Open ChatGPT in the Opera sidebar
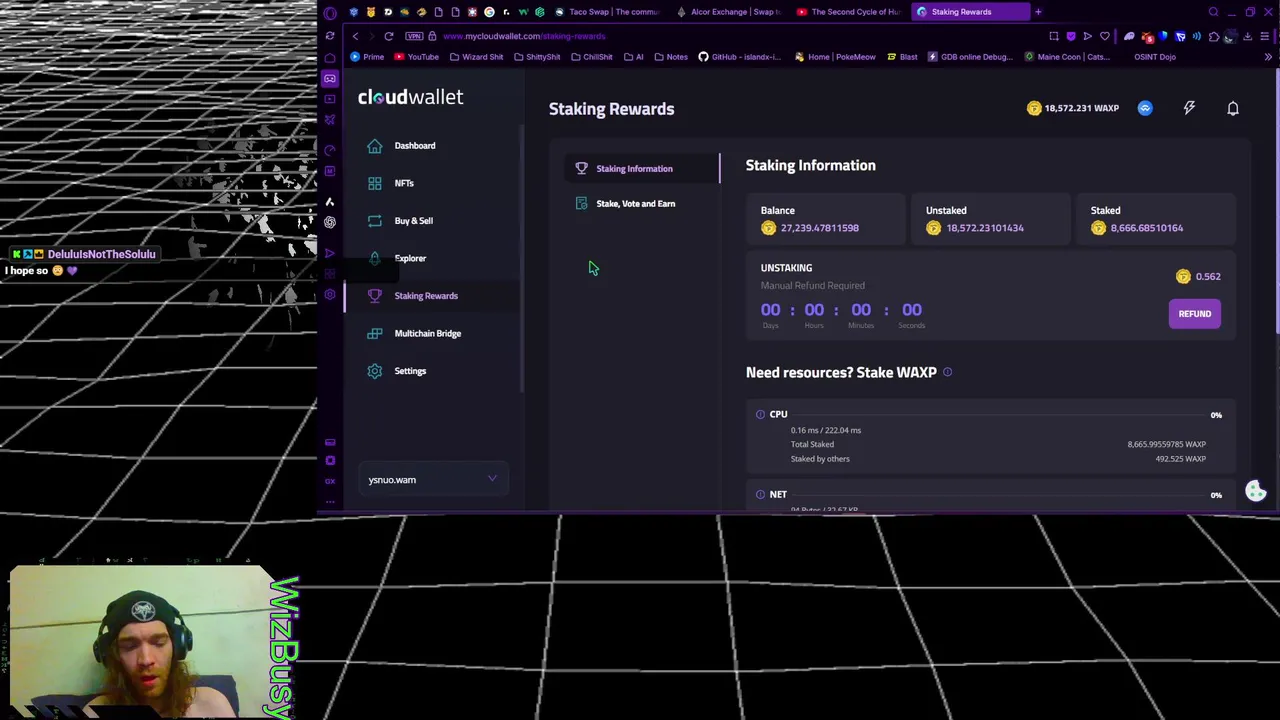Viewport: 1280px width, 720px height. [330, 222]
